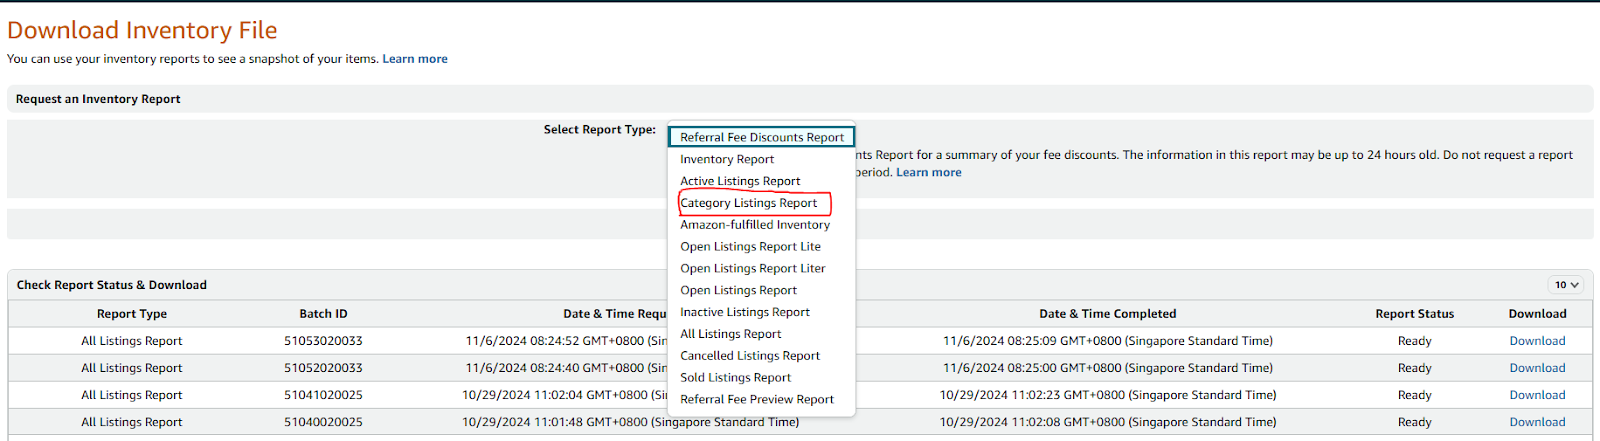Viewport: 1600px width, 441px height.
Task: Download report batch 51052020033
Action: 1537,368
